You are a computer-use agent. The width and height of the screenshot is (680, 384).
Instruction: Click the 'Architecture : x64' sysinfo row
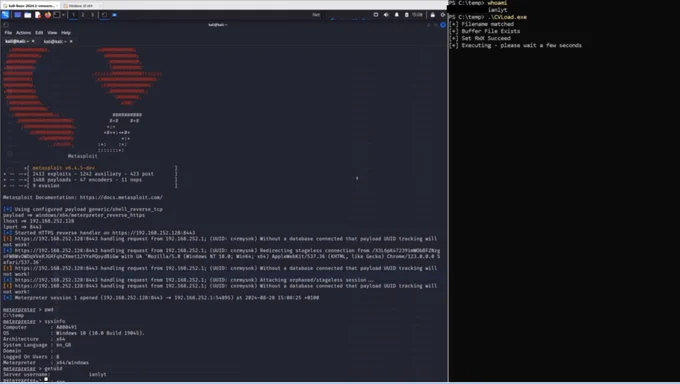coord(34,339)
